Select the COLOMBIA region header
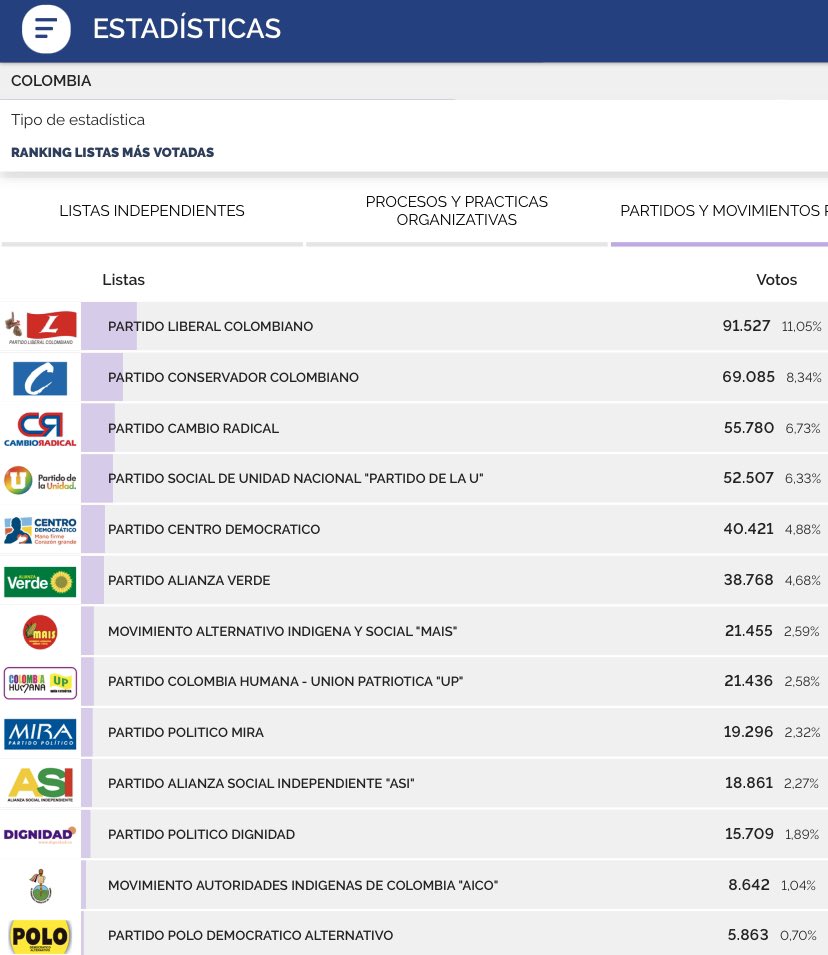828x955 pixels. click(x=51, y=81)
